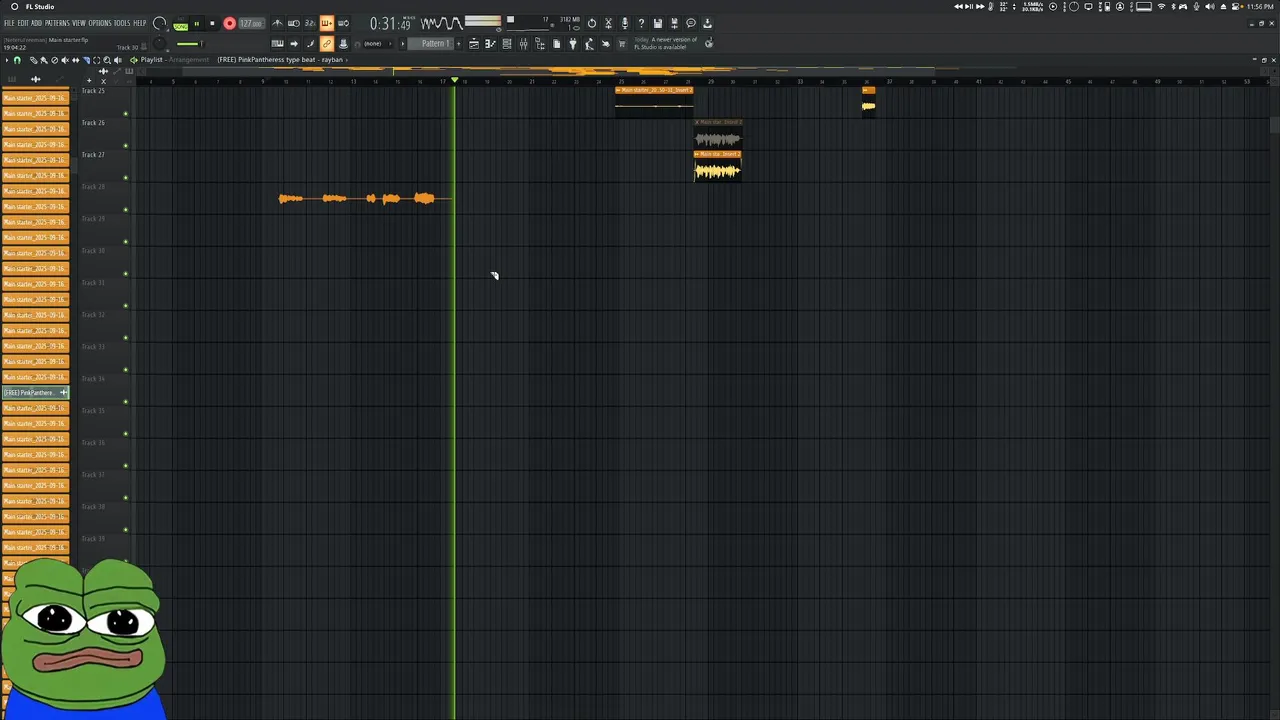Open the Piano roll window icon
Image resolution: width=1280 pixels, height=720 pixels.
click(490, 44)
